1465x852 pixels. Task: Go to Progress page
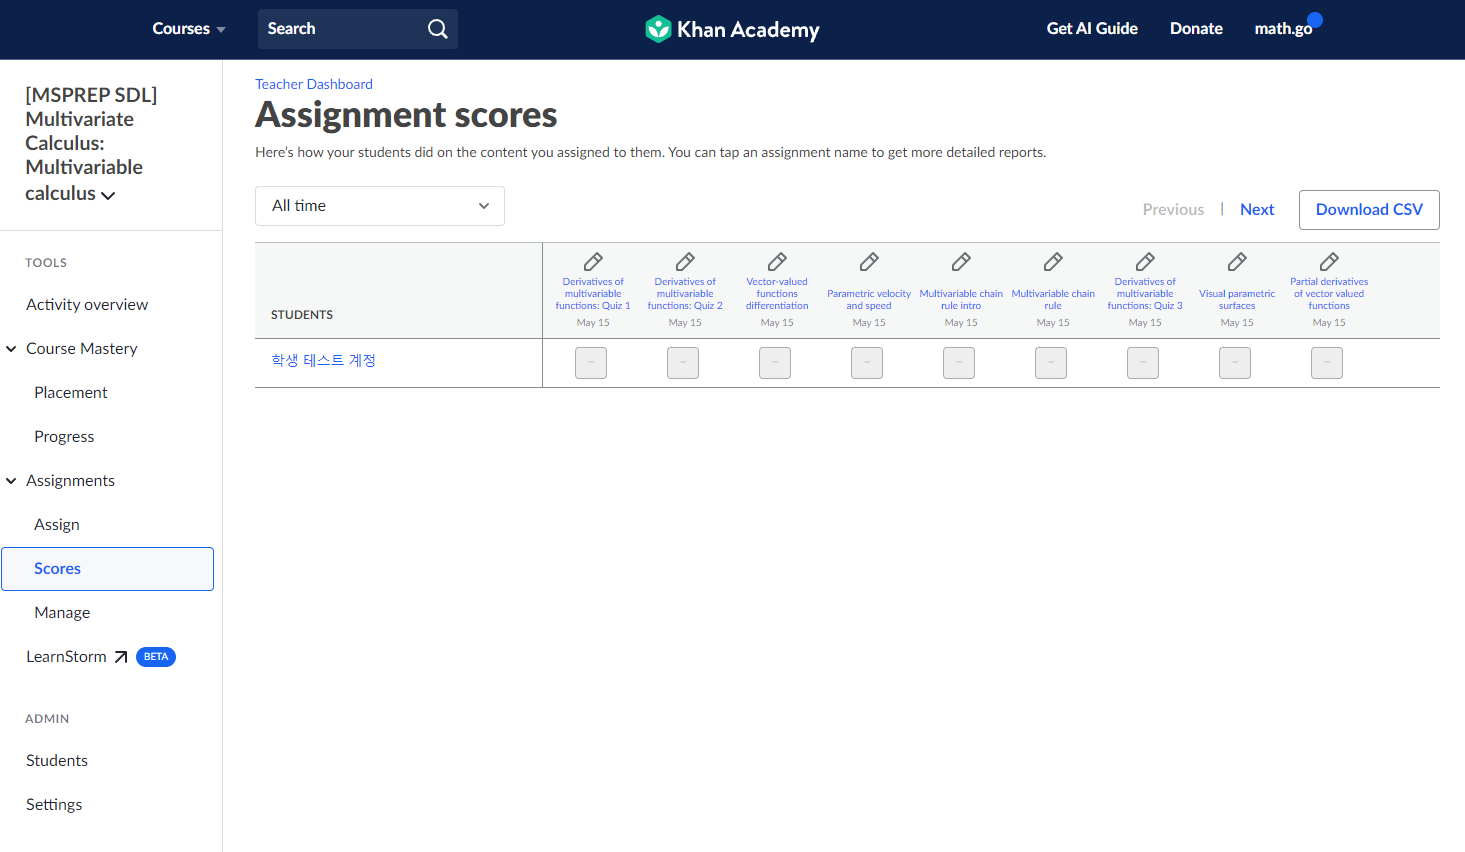click(64, 437)
